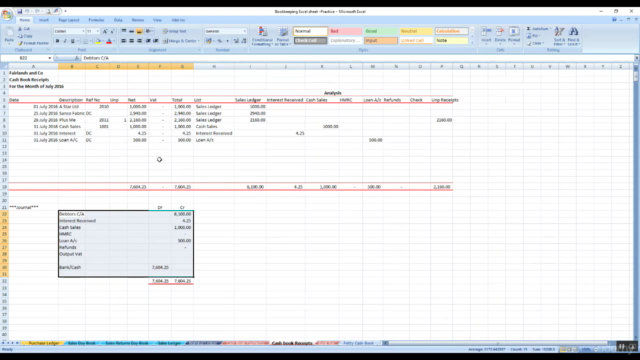The height and width of the screenshot is (360, 640).
Task: Open the Office button menu
Action: pyautogui.click(x=7, y=14)
